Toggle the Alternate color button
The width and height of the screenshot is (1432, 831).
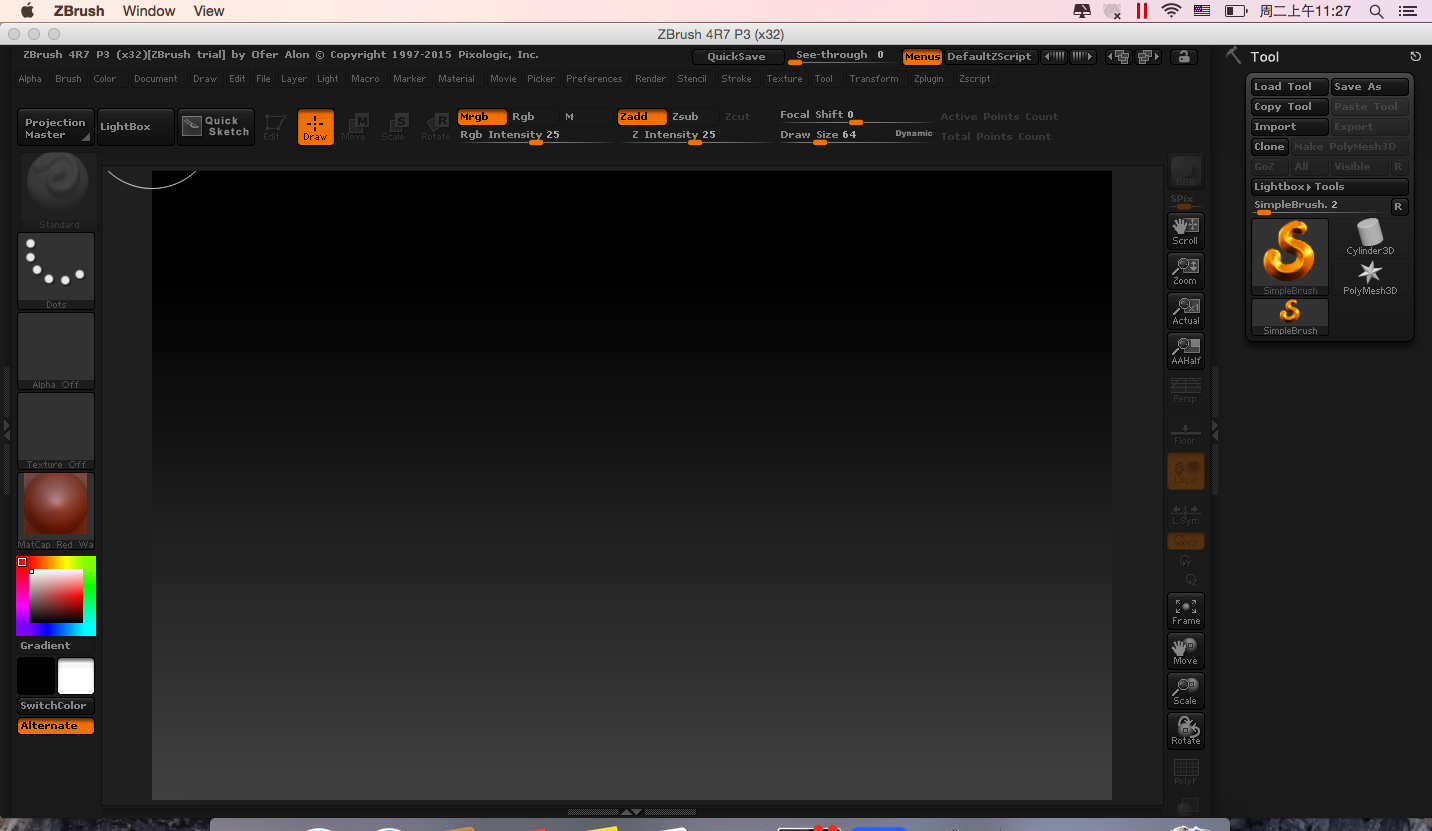point(56,726)
